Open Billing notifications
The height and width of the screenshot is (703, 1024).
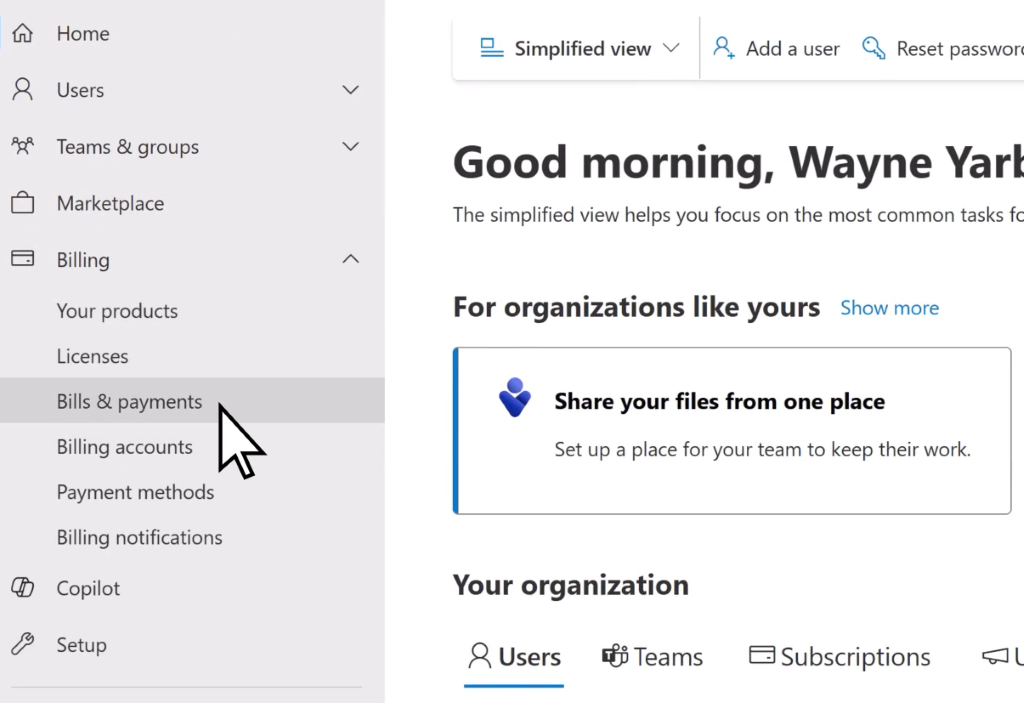(192, 537)
